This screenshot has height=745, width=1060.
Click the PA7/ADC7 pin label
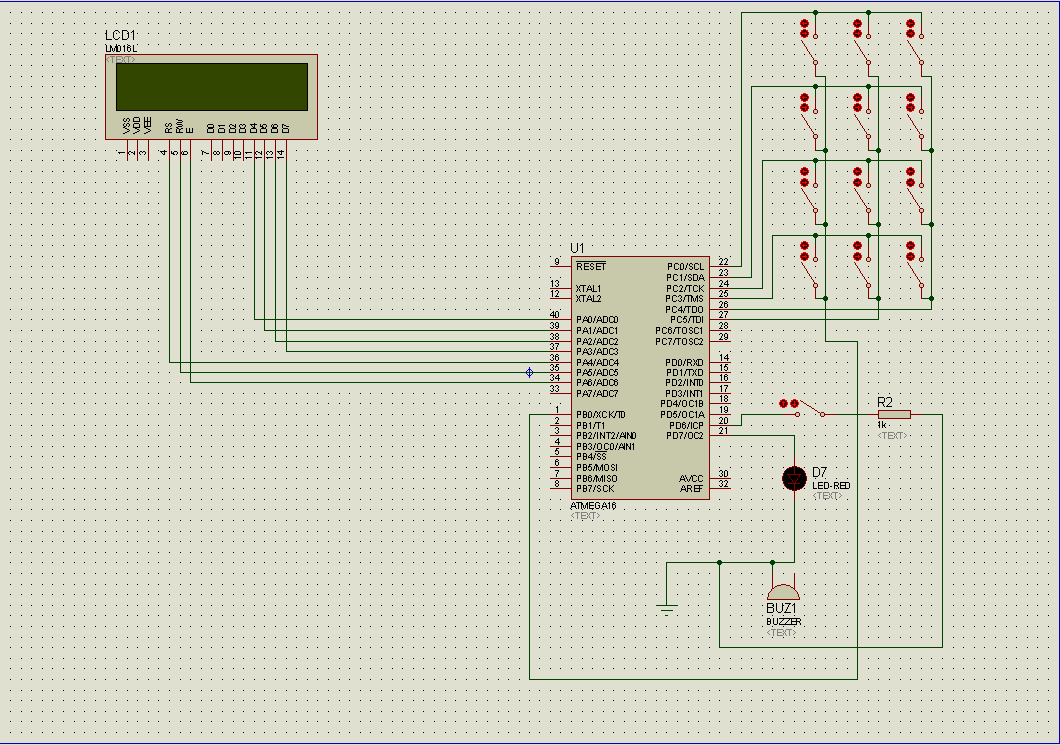pos(597,393)
